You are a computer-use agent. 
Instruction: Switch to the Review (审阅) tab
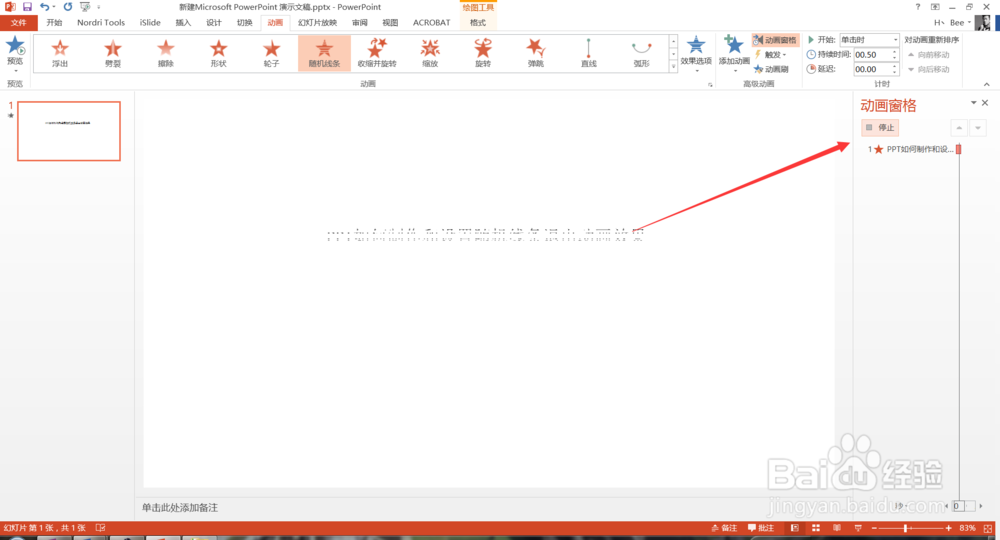pyautogui.click(x=360, y=22)
